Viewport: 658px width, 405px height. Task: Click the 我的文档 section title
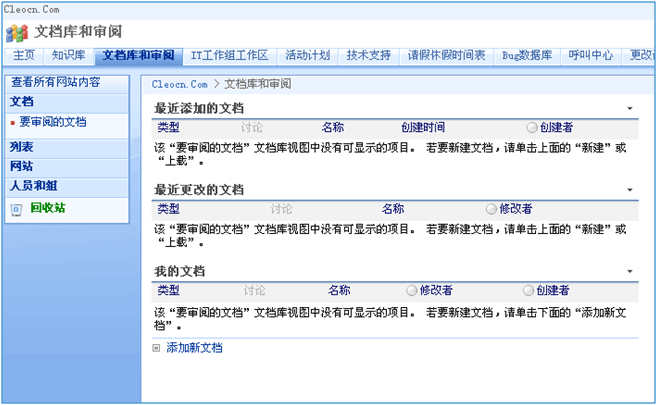click(180, 272)
